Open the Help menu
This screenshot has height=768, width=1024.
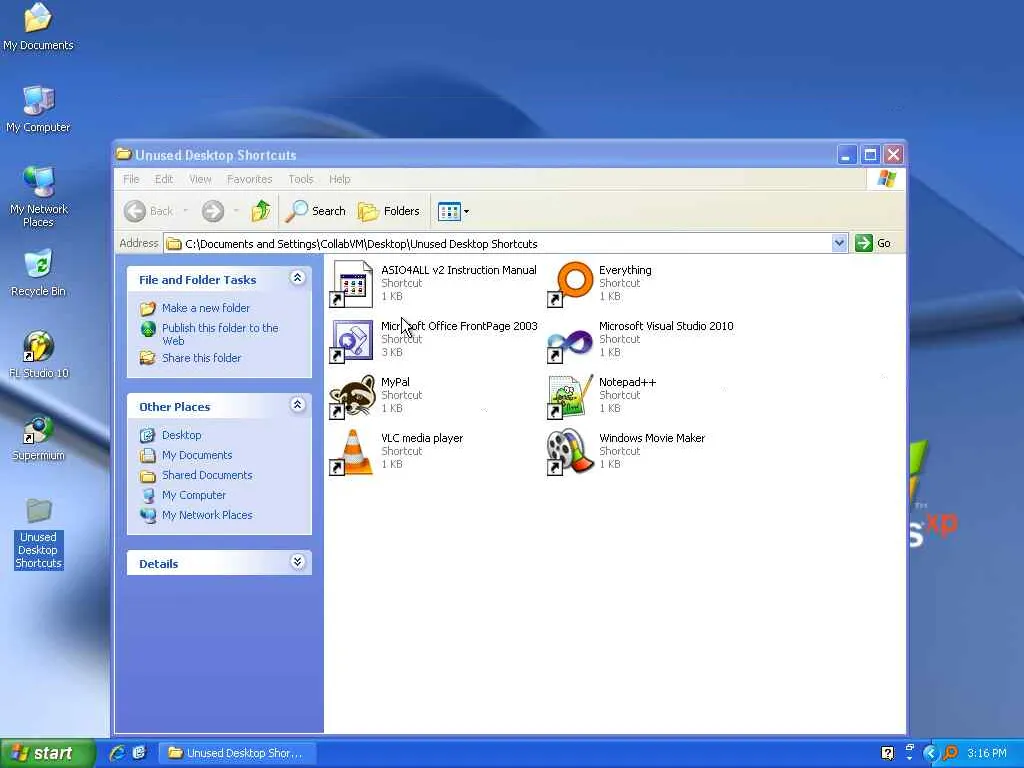[x=340, y=179]
